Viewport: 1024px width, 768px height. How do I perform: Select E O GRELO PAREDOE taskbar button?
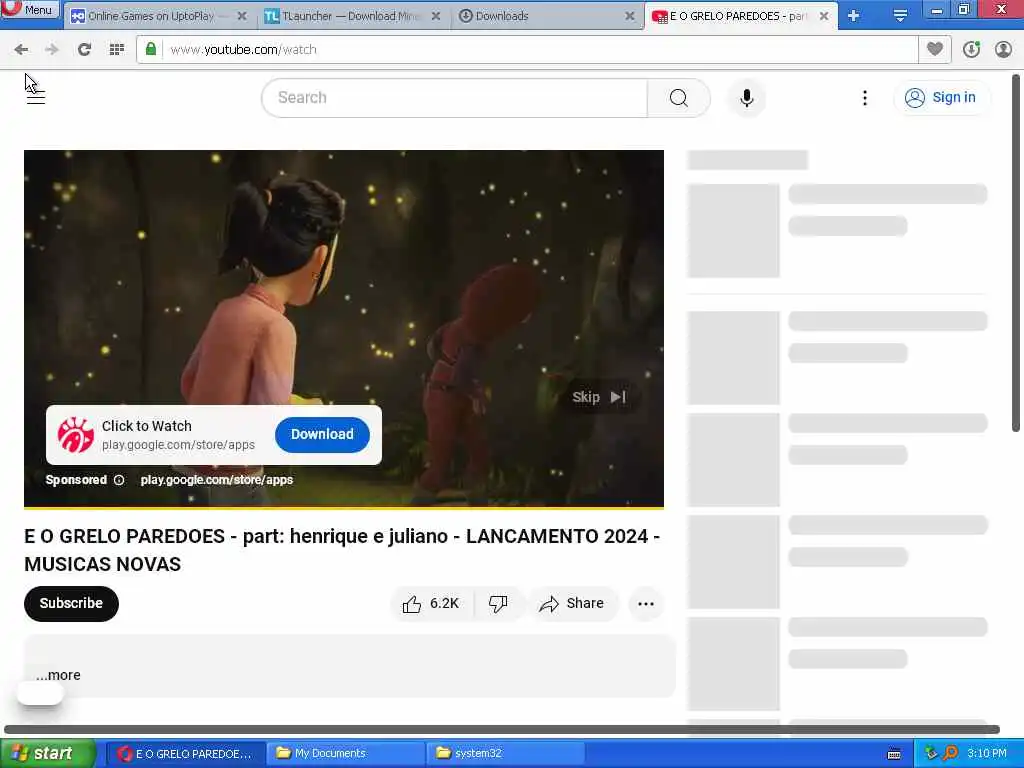[185, 754]
